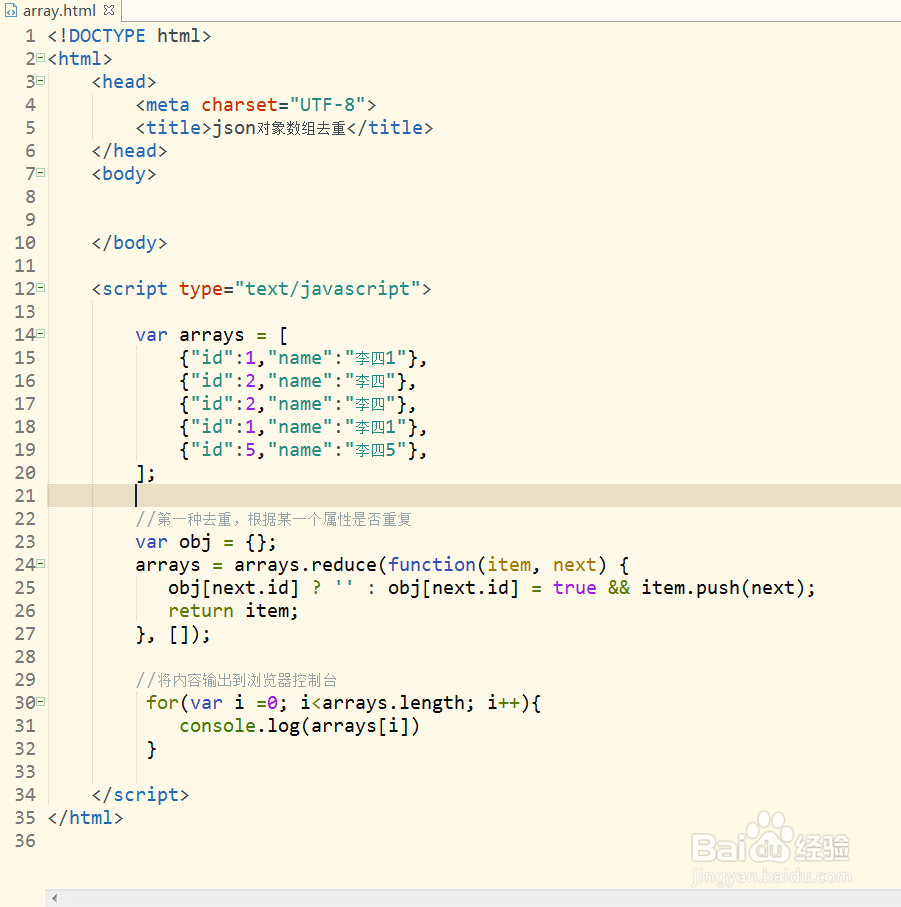Click the array entry on line 18
The image size is (901, 907).
[x=303, y=427]
